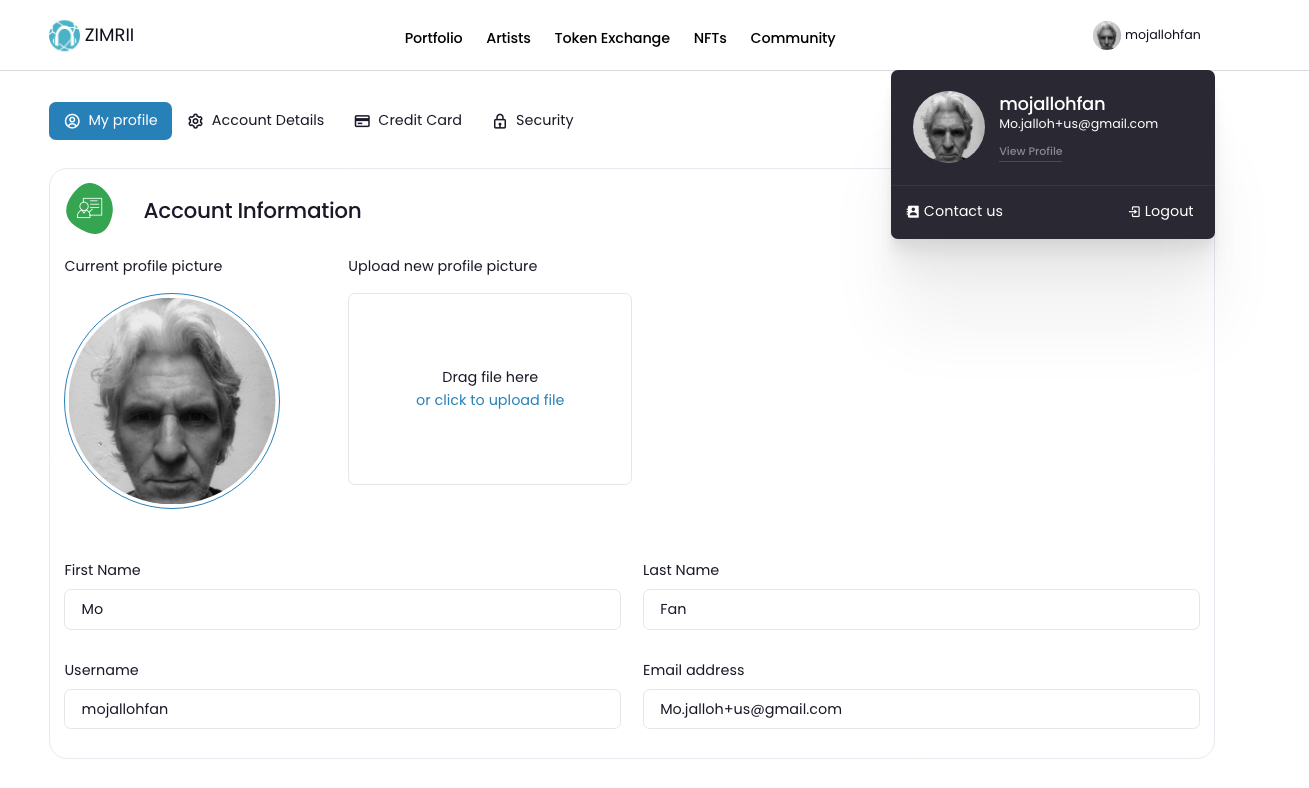This screenshot has width=1309, height=788.
Task: Toggle the mojallohfan user menu in the header
Action: pos(1147,35)
